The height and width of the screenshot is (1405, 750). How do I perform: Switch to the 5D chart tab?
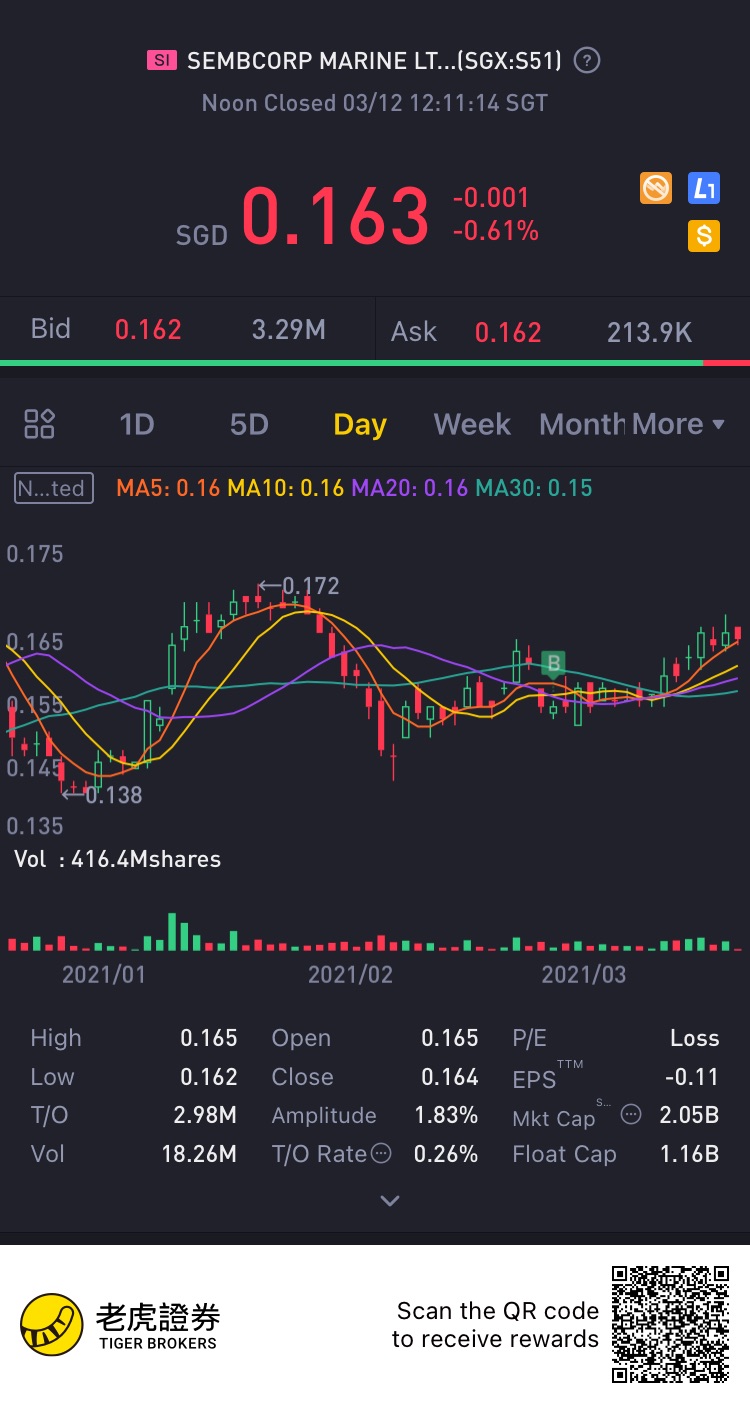point(249,424)
